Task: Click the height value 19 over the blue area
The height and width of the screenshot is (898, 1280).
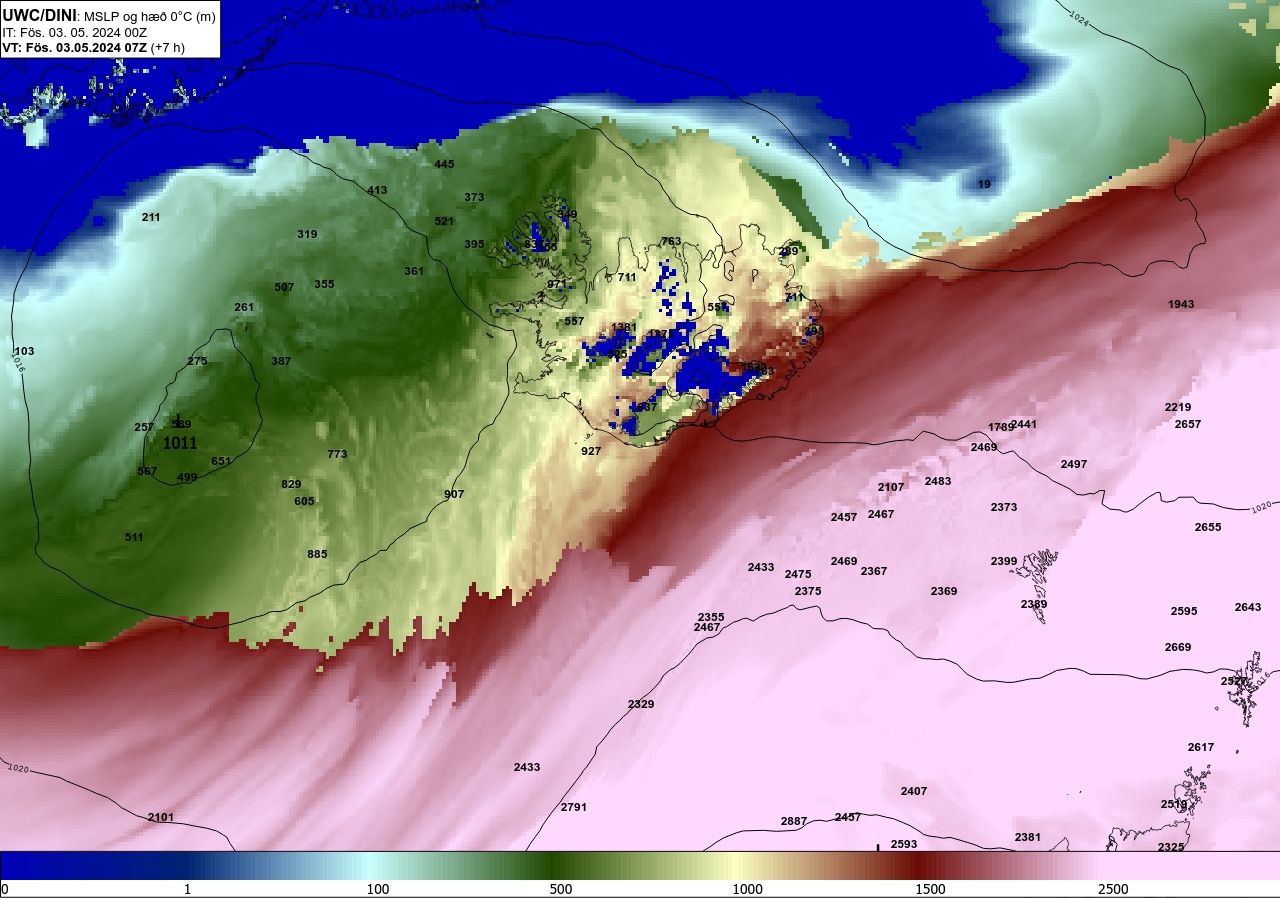Action: (984, 184)
